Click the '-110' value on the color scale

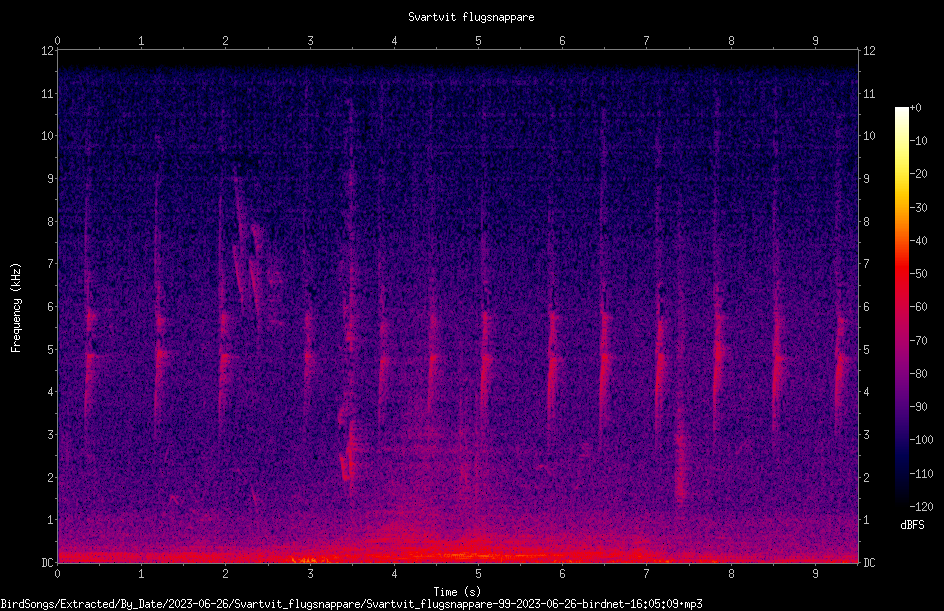[921, 474]
